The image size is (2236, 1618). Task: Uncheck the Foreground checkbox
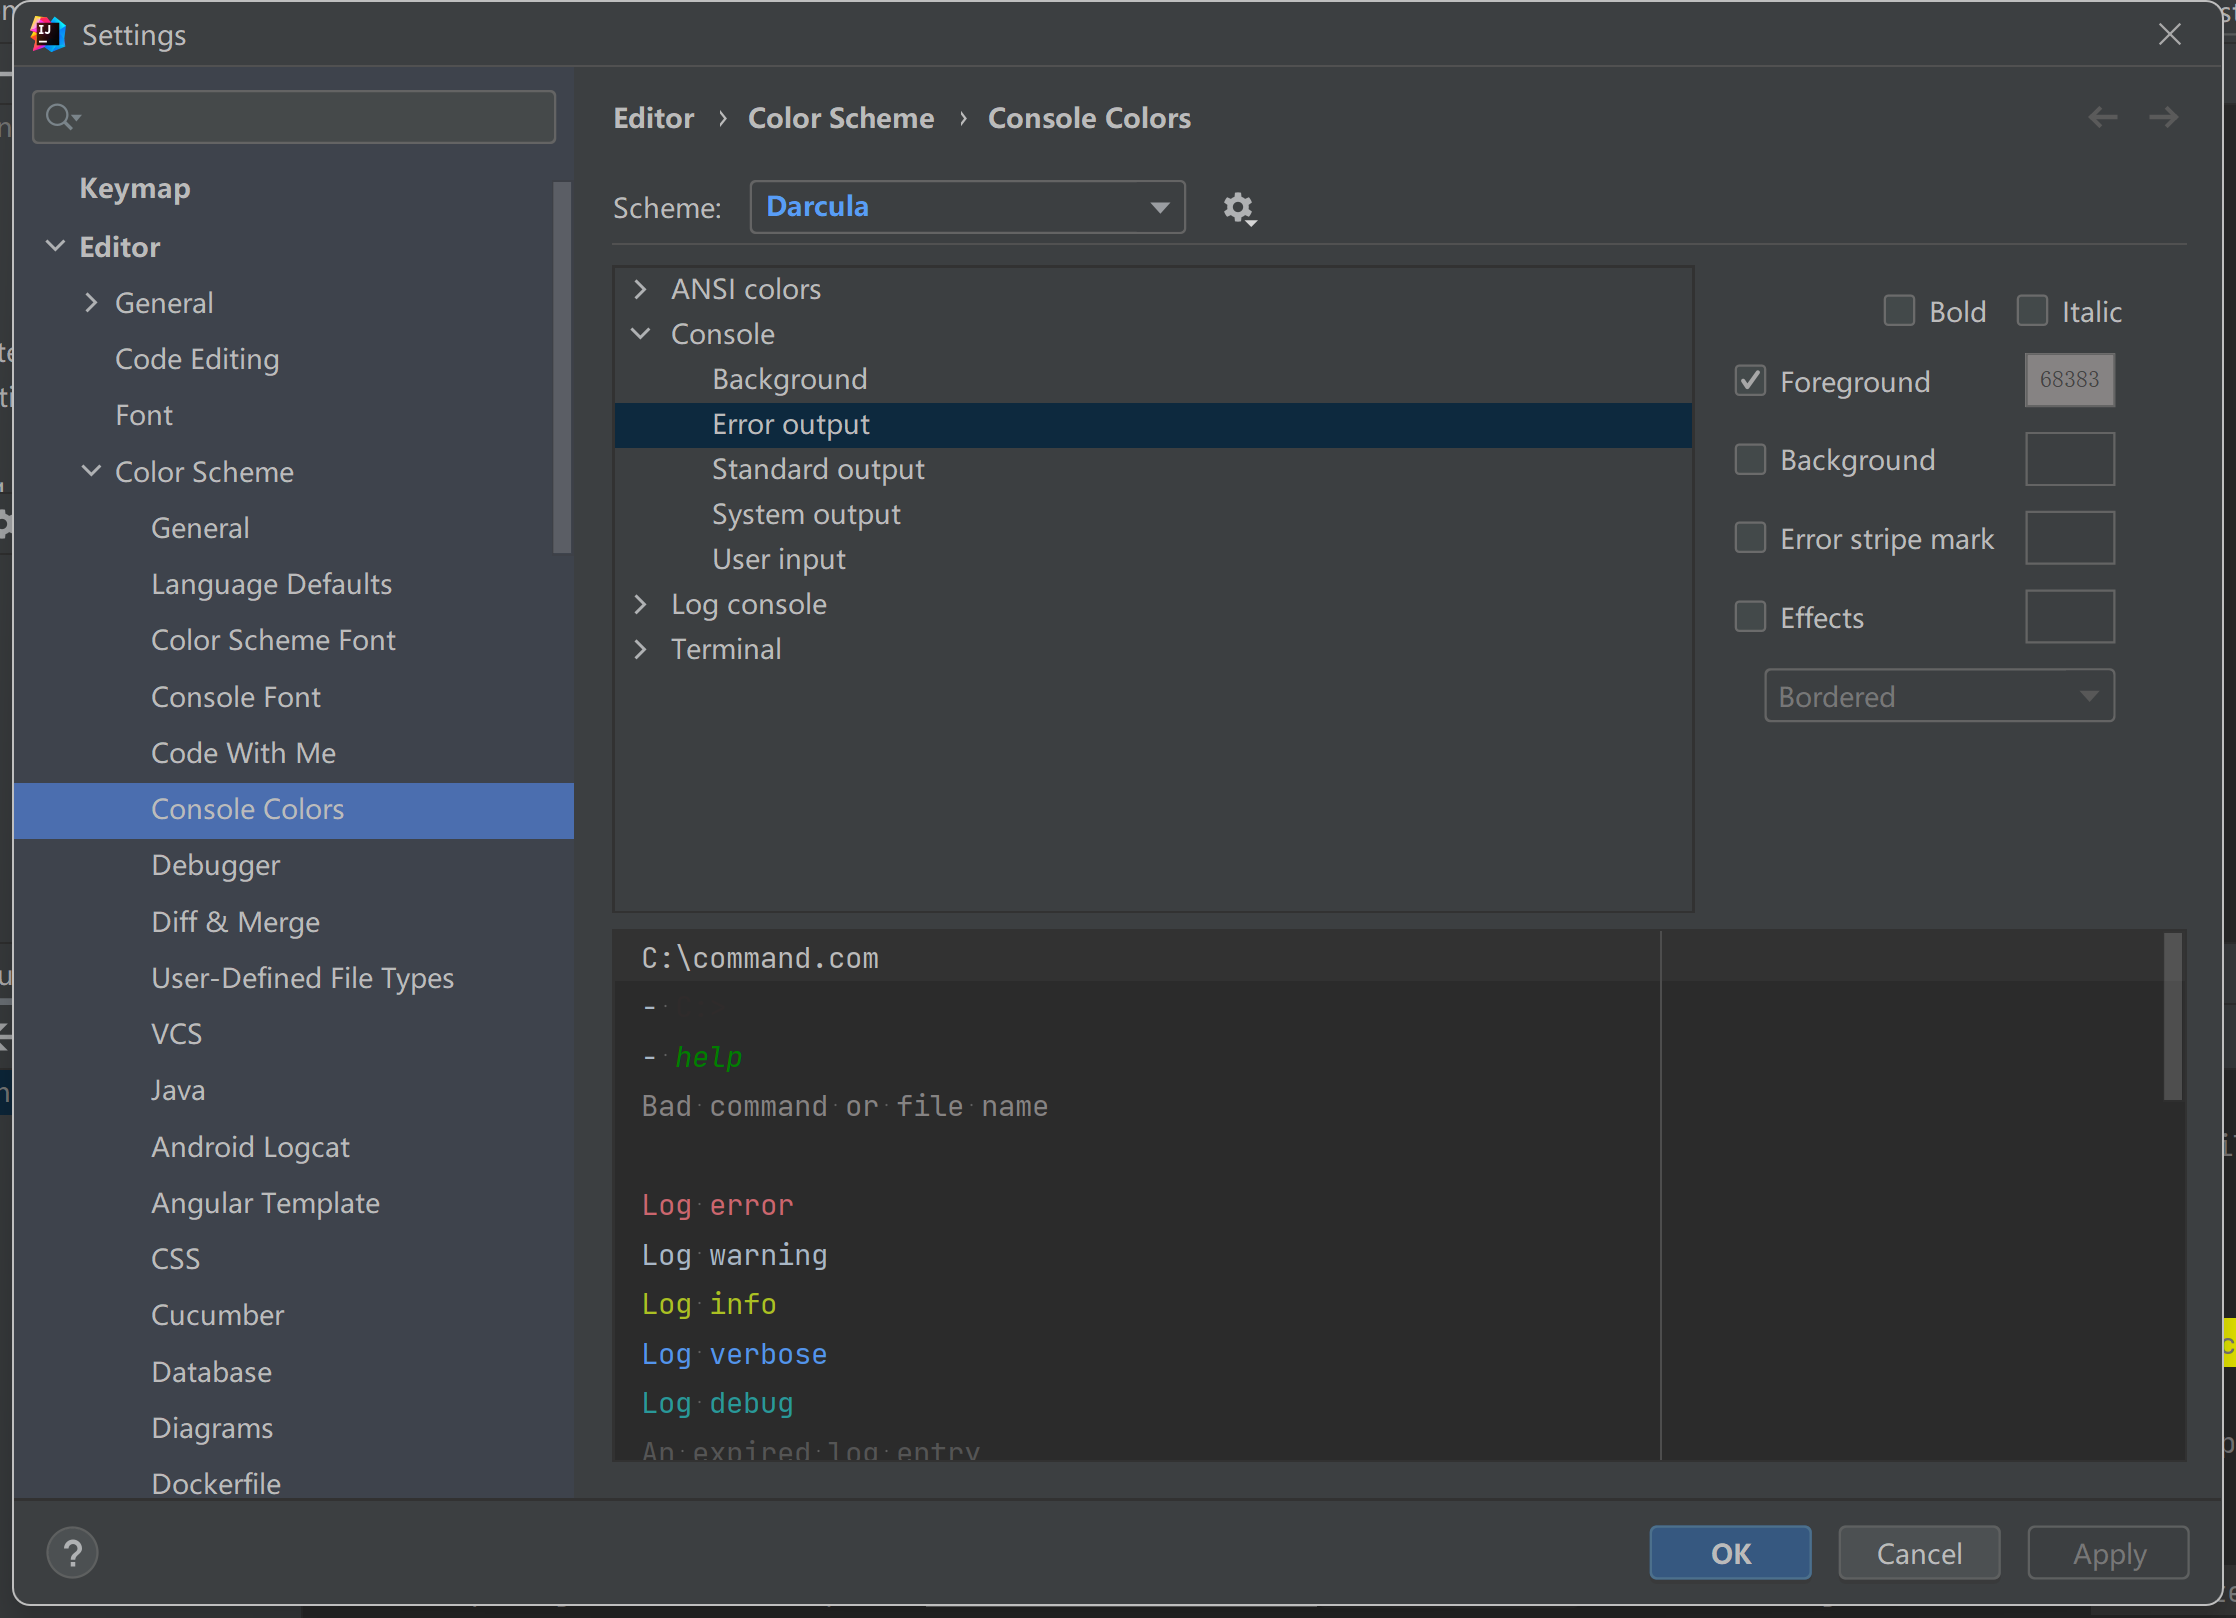[1750, 381]
